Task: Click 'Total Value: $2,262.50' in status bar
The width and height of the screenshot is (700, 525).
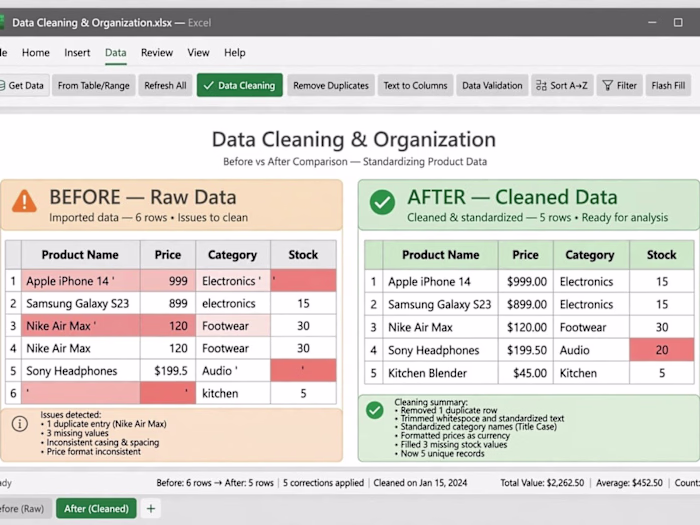Action: tap(542, 483)
